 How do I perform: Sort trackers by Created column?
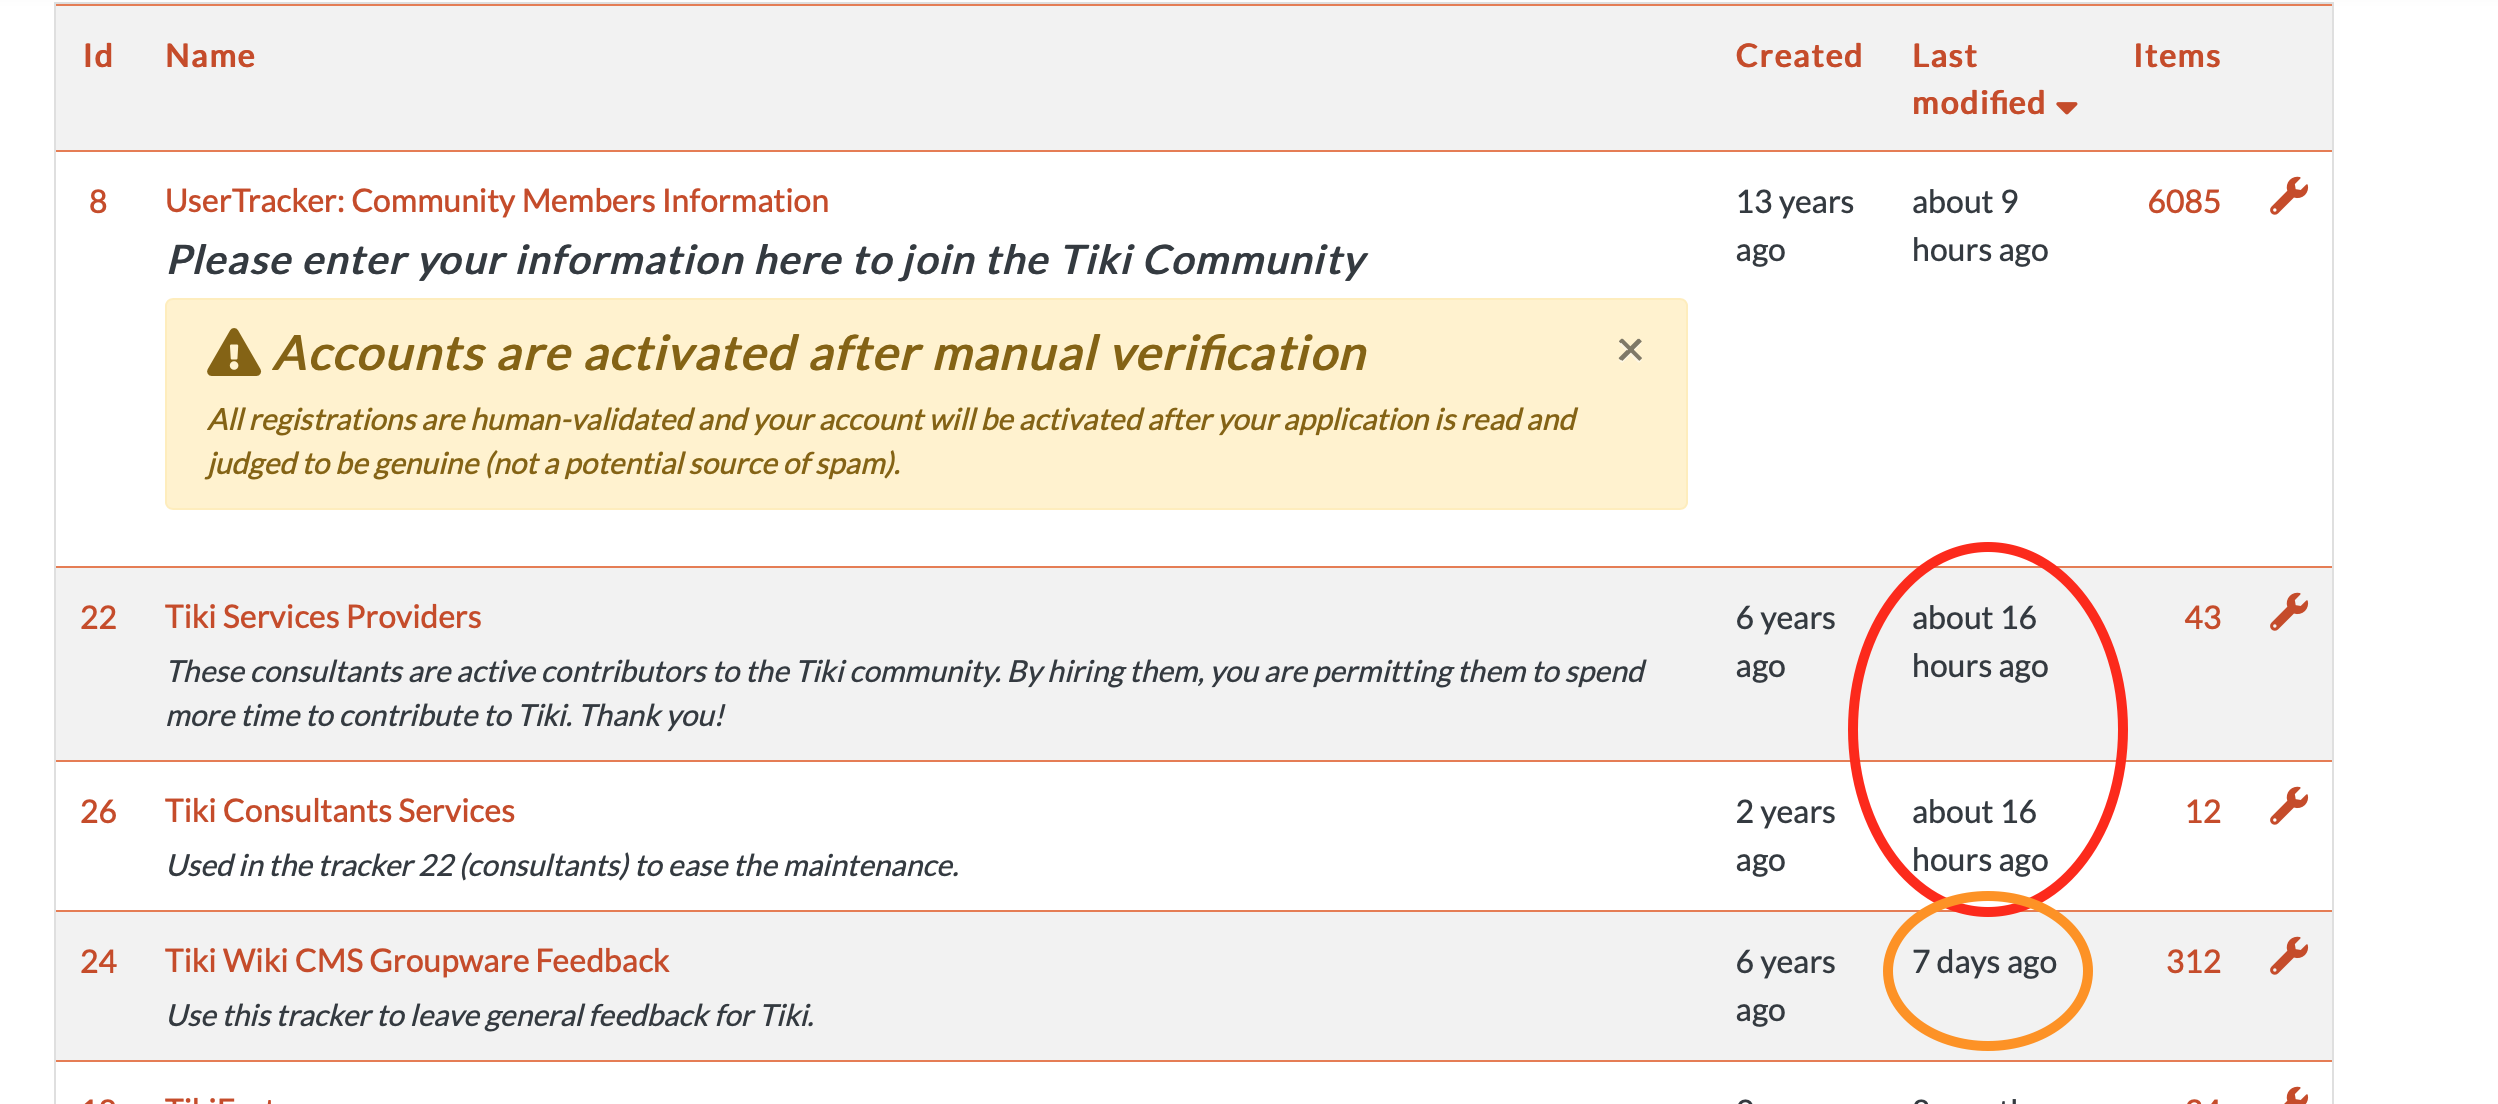tap(1798, 56)
